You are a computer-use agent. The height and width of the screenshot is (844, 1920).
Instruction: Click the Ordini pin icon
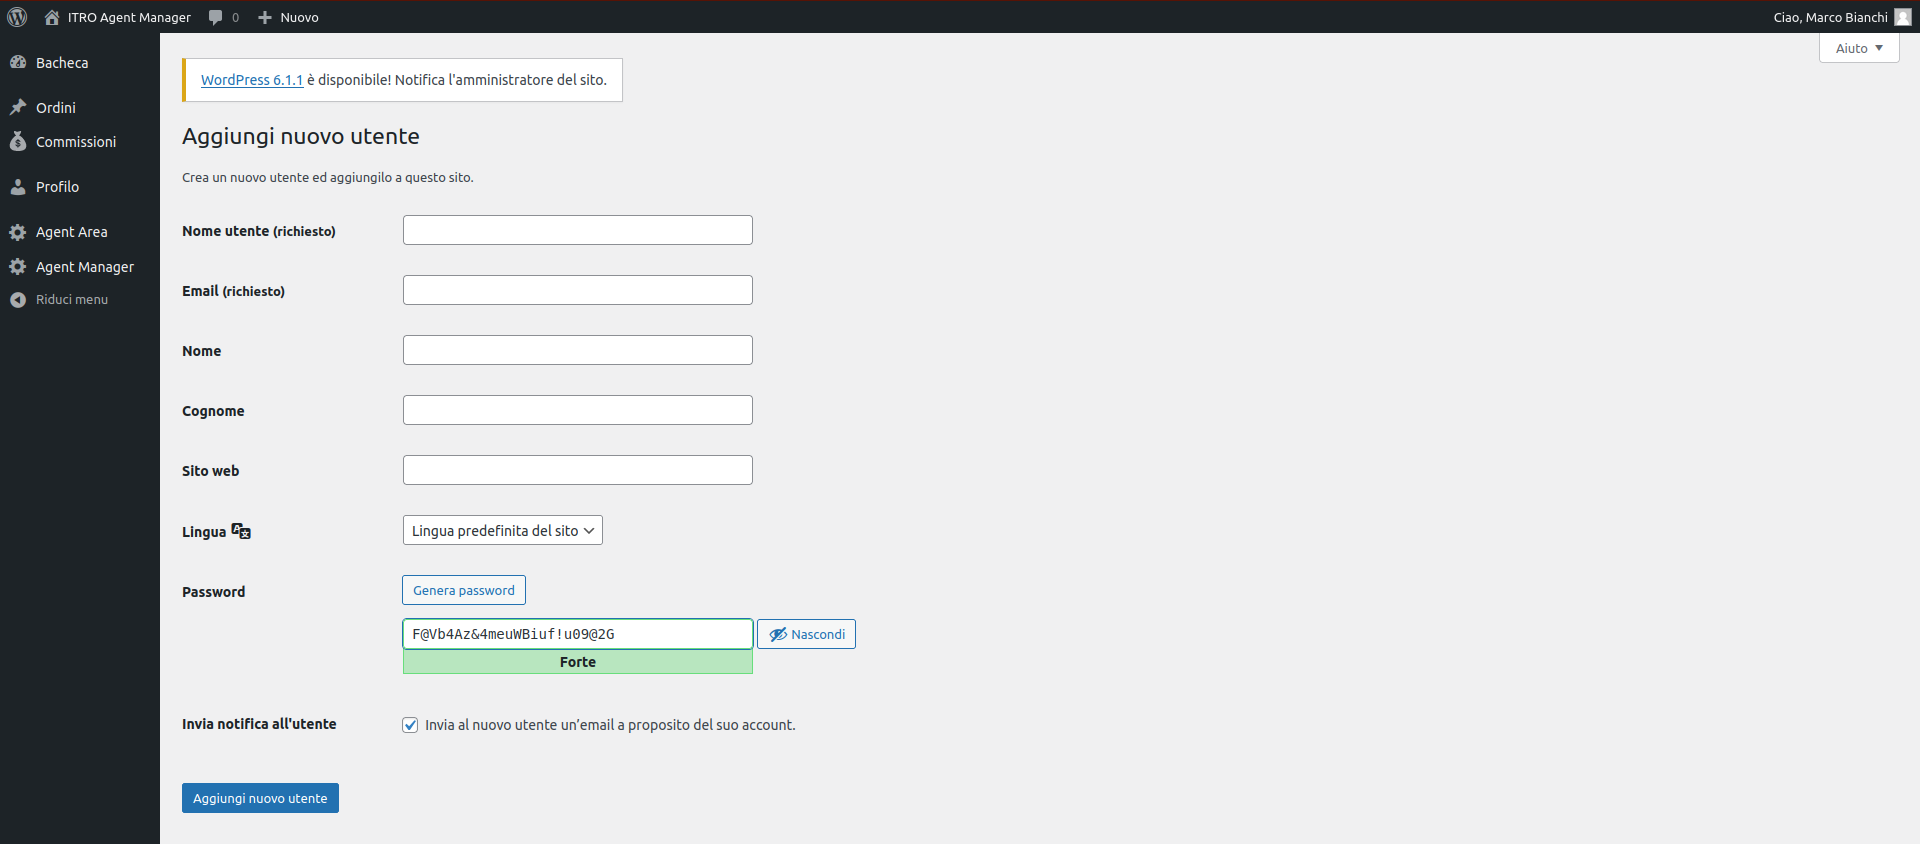tap(18, 107)
